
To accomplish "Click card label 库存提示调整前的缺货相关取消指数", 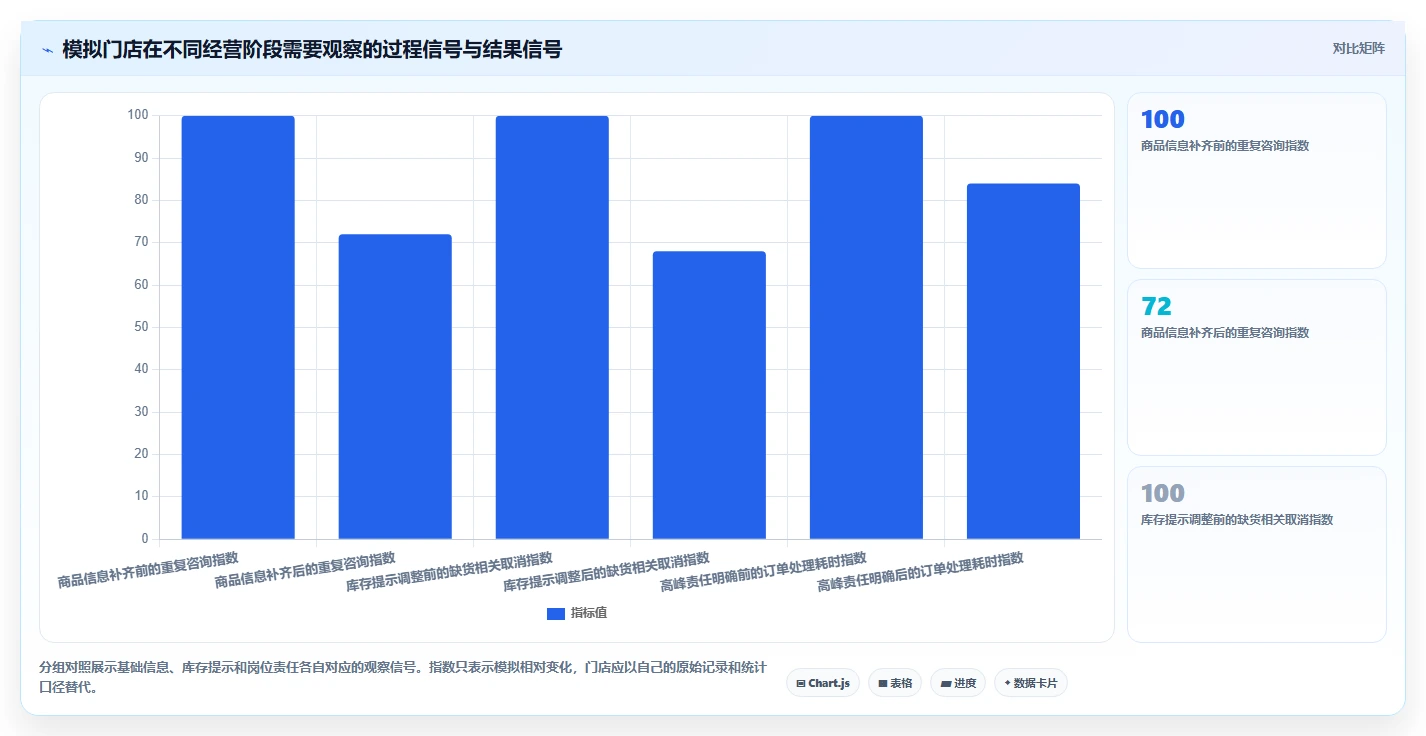I will tap(1237, 520).
